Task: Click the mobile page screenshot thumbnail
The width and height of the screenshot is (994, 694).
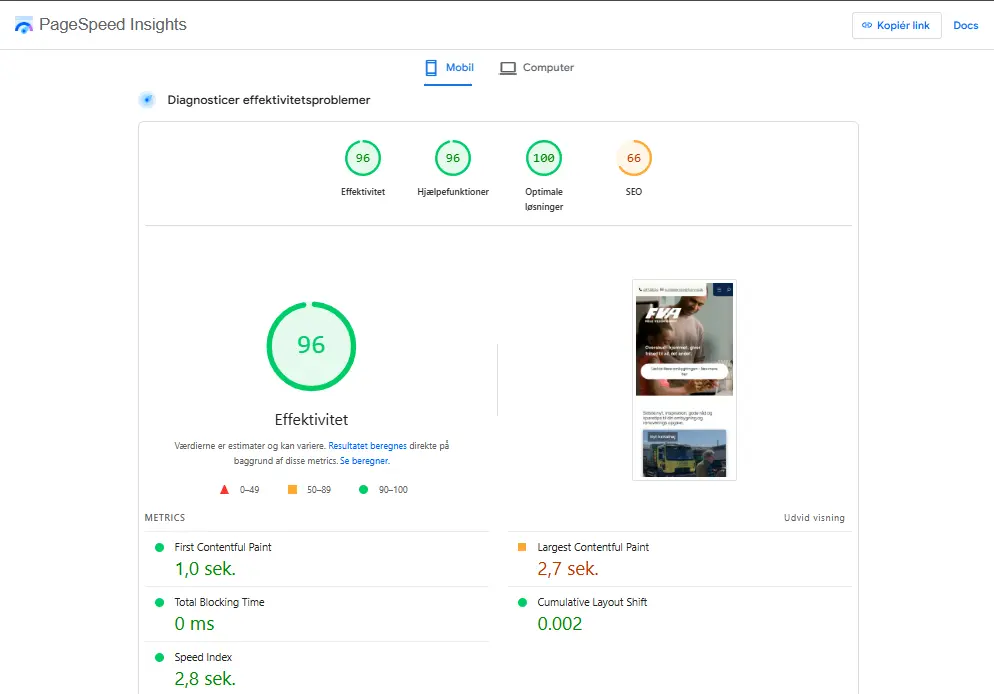Action: coord(684,380)
